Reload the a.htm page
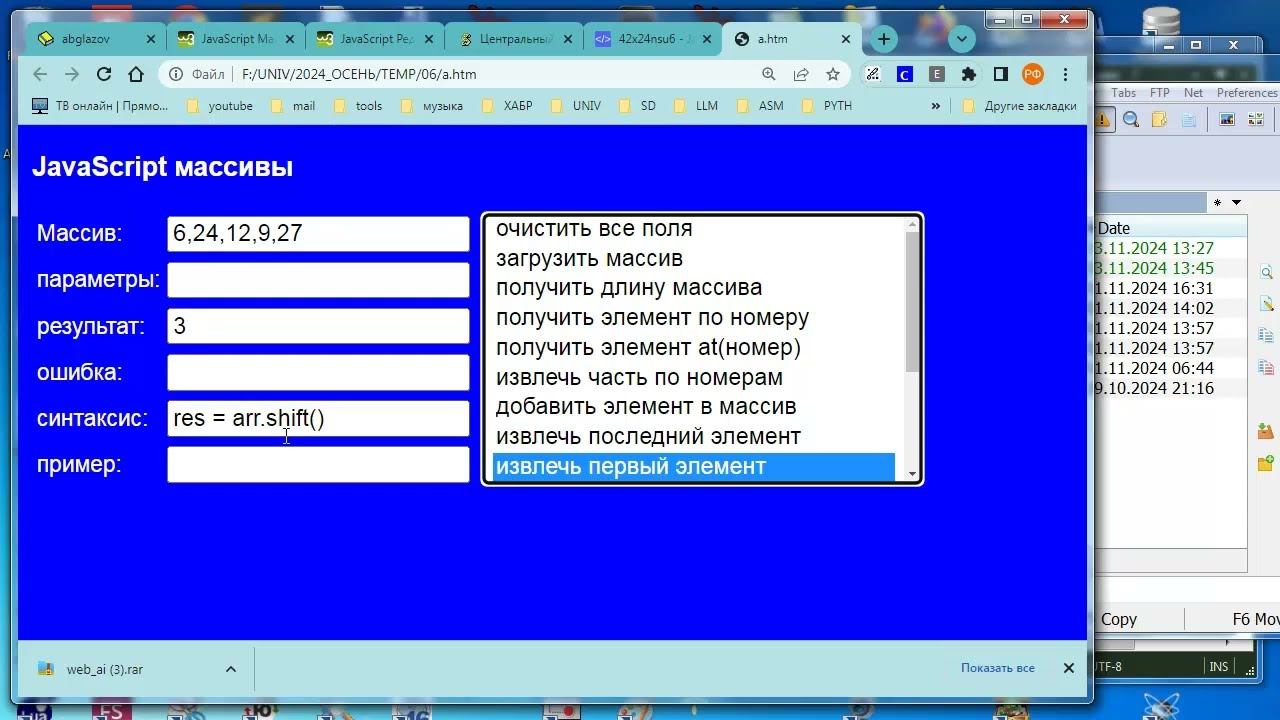 [104, 74]
